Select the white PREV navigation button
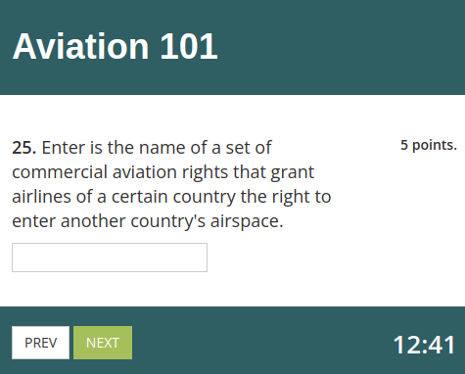 [41, 343]
